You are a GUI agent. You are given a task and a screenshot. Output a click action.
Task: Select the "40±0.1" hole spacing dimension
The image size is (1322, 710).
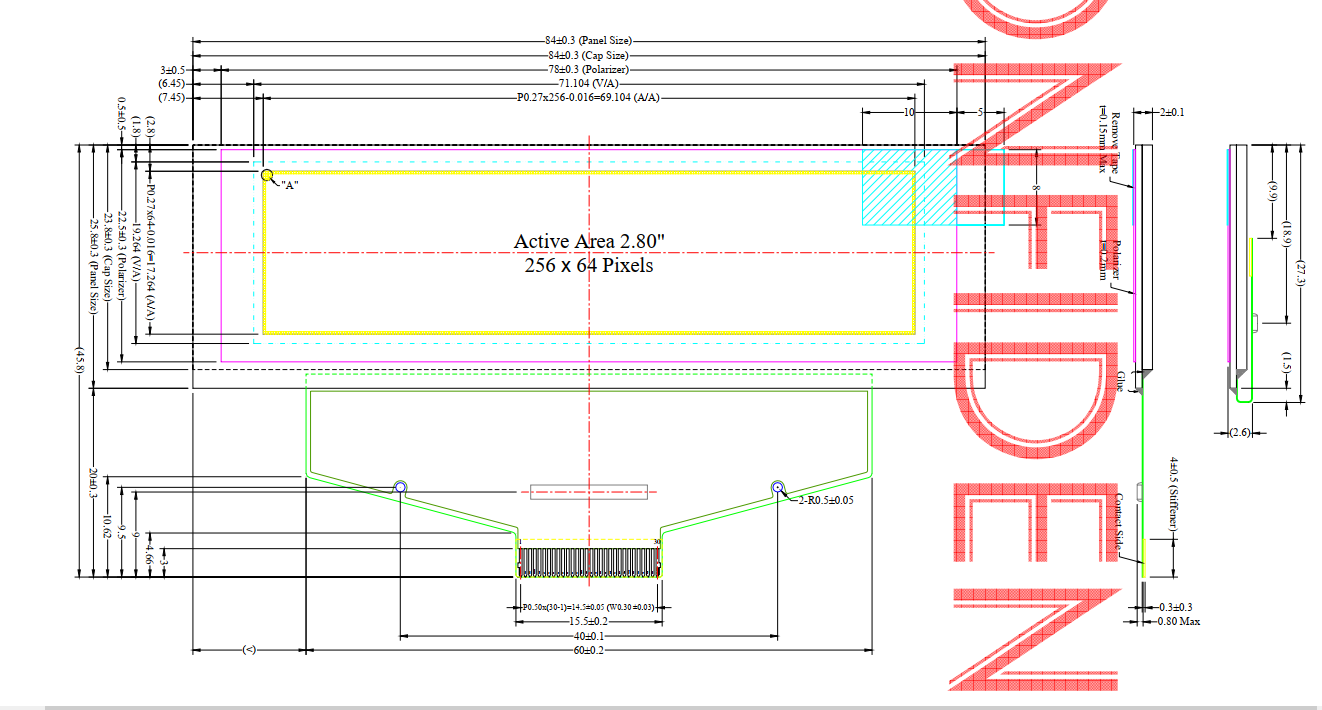tap(589, 636)
